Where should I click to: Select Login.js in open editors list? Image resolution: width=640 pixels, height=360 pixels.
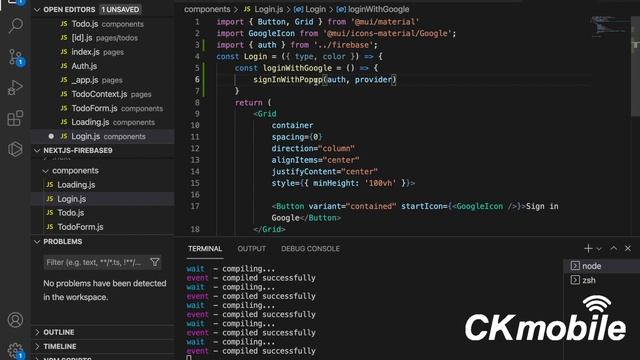click(103, 136)
